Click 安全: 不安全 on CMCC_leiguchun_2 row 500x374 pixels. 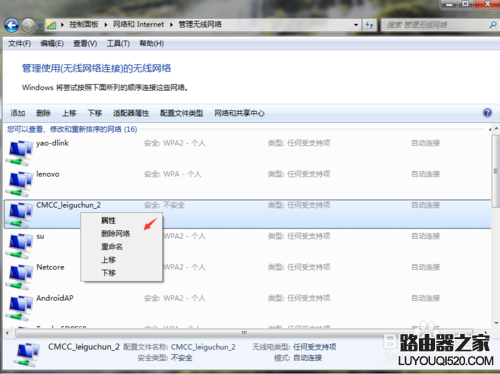tap(164, 205)
